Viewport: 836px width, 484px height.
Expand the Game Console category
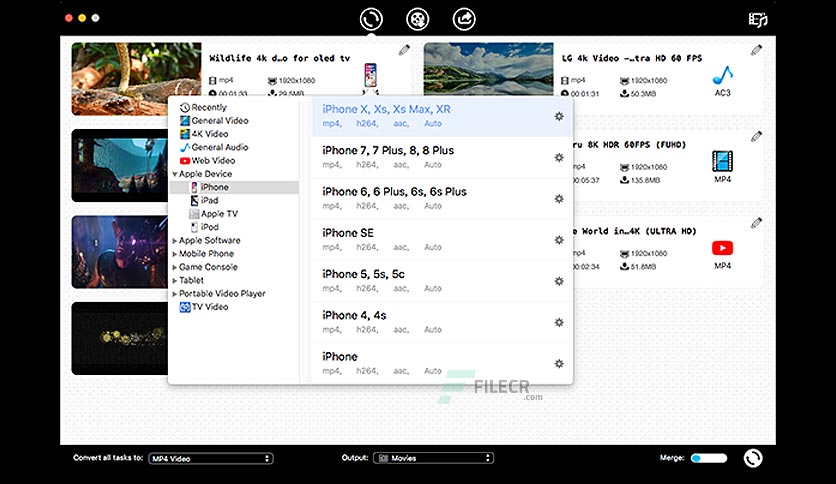click(x=174, y=268)
